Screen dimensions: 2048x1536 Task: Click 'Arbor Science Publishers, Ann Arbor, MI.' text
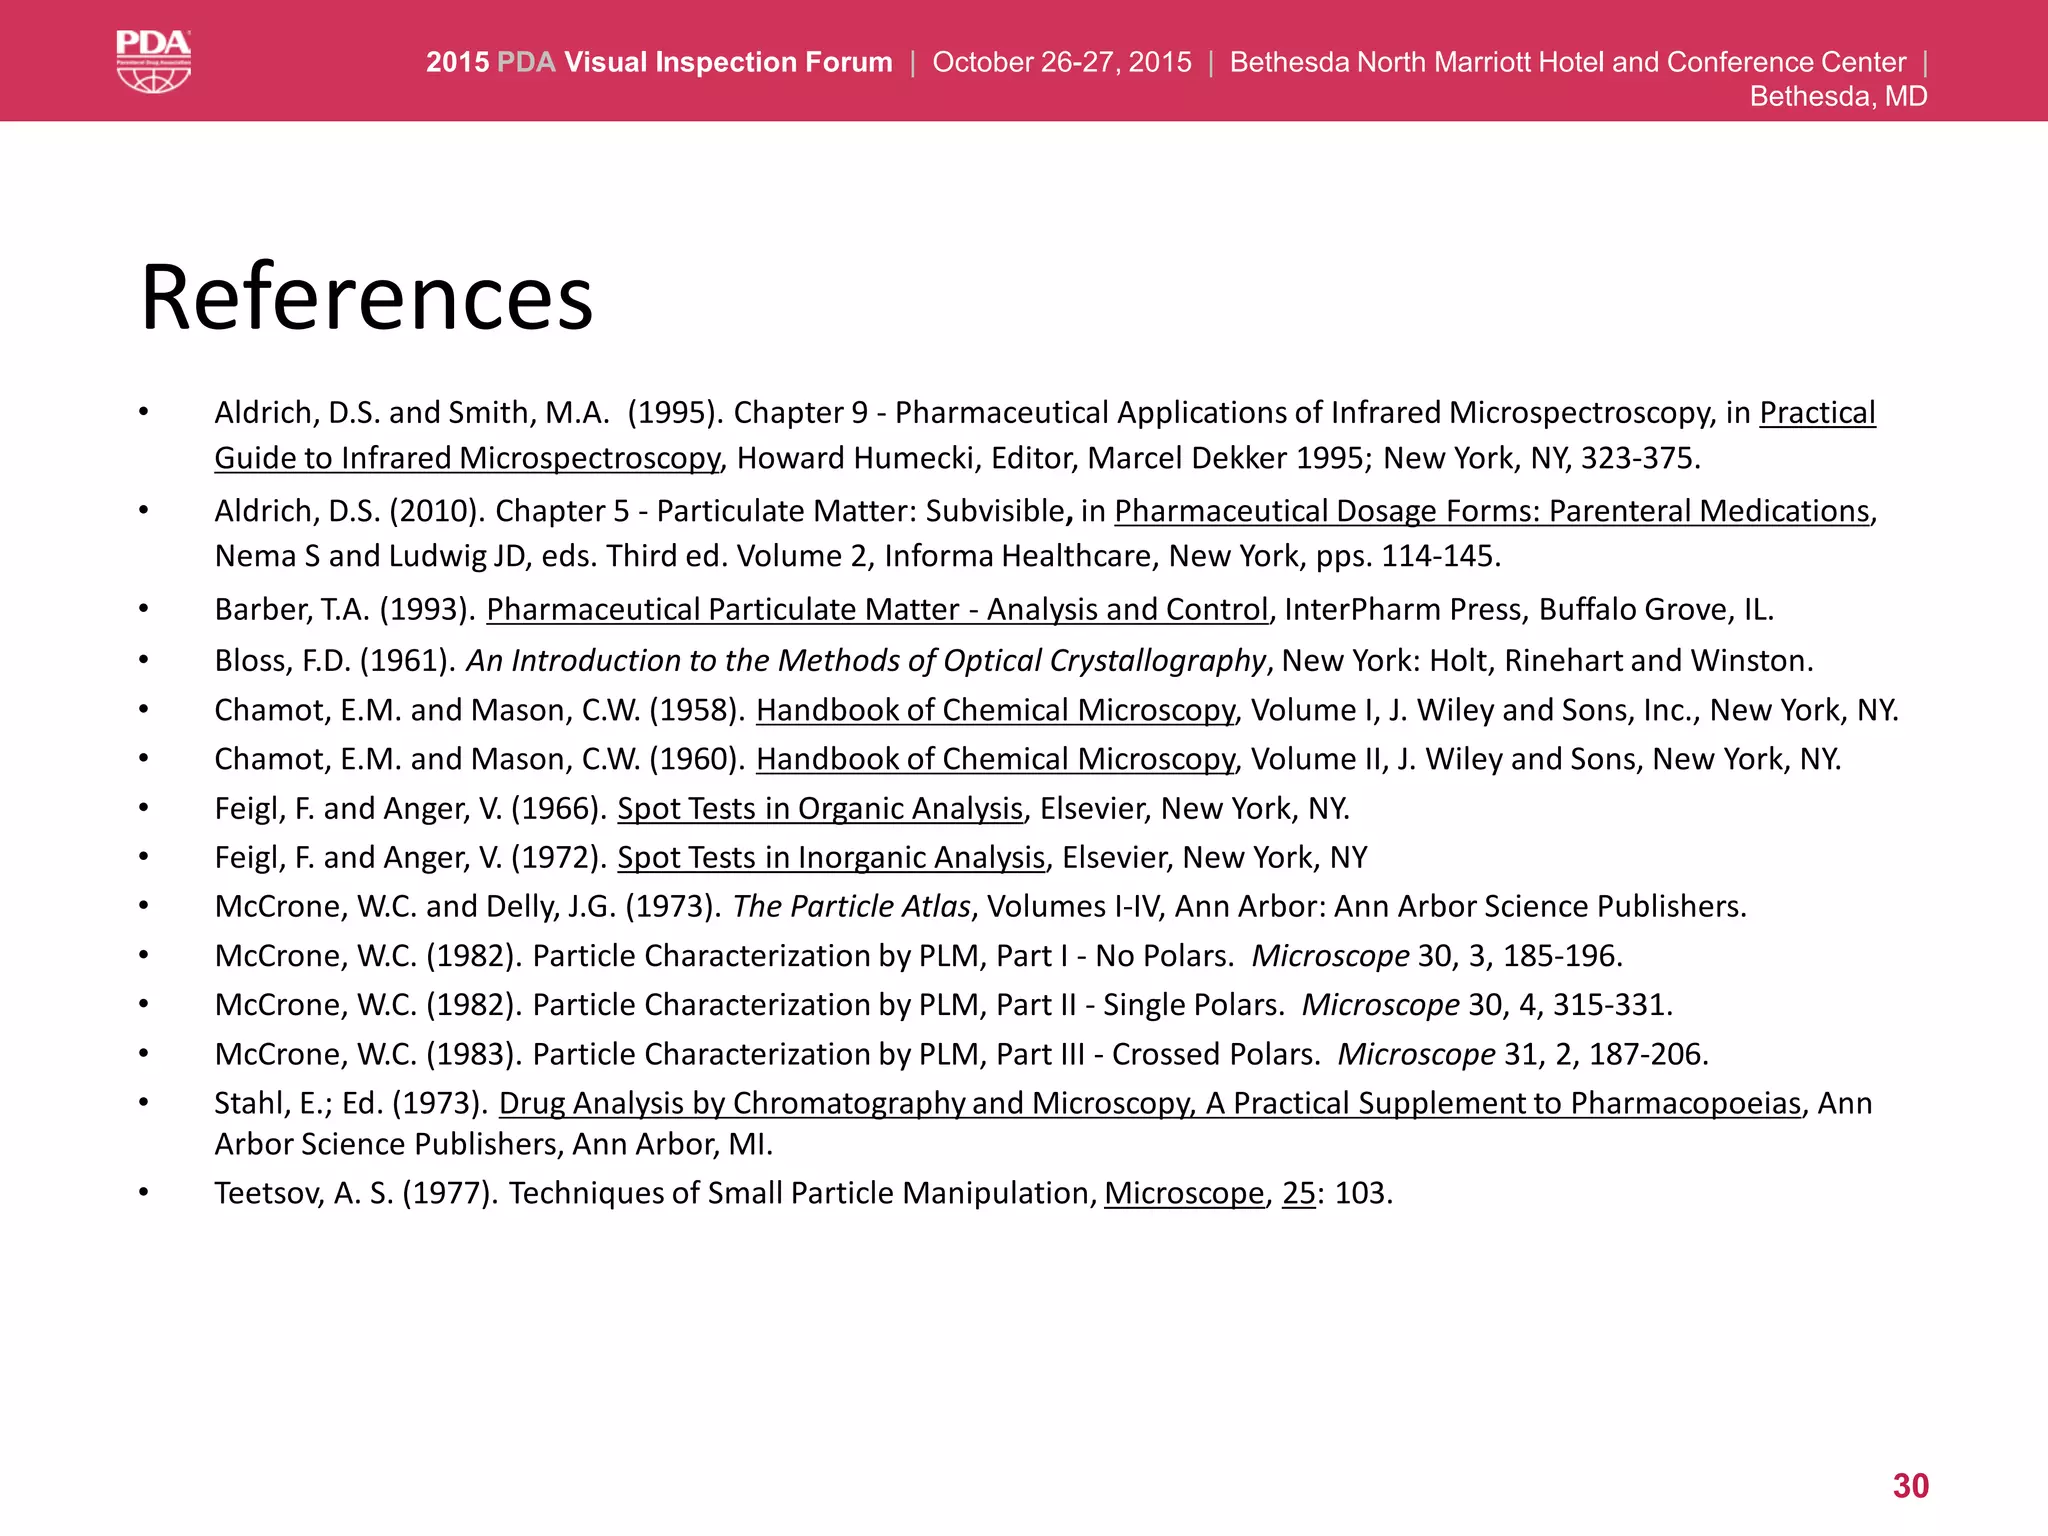pos(494,1144)
